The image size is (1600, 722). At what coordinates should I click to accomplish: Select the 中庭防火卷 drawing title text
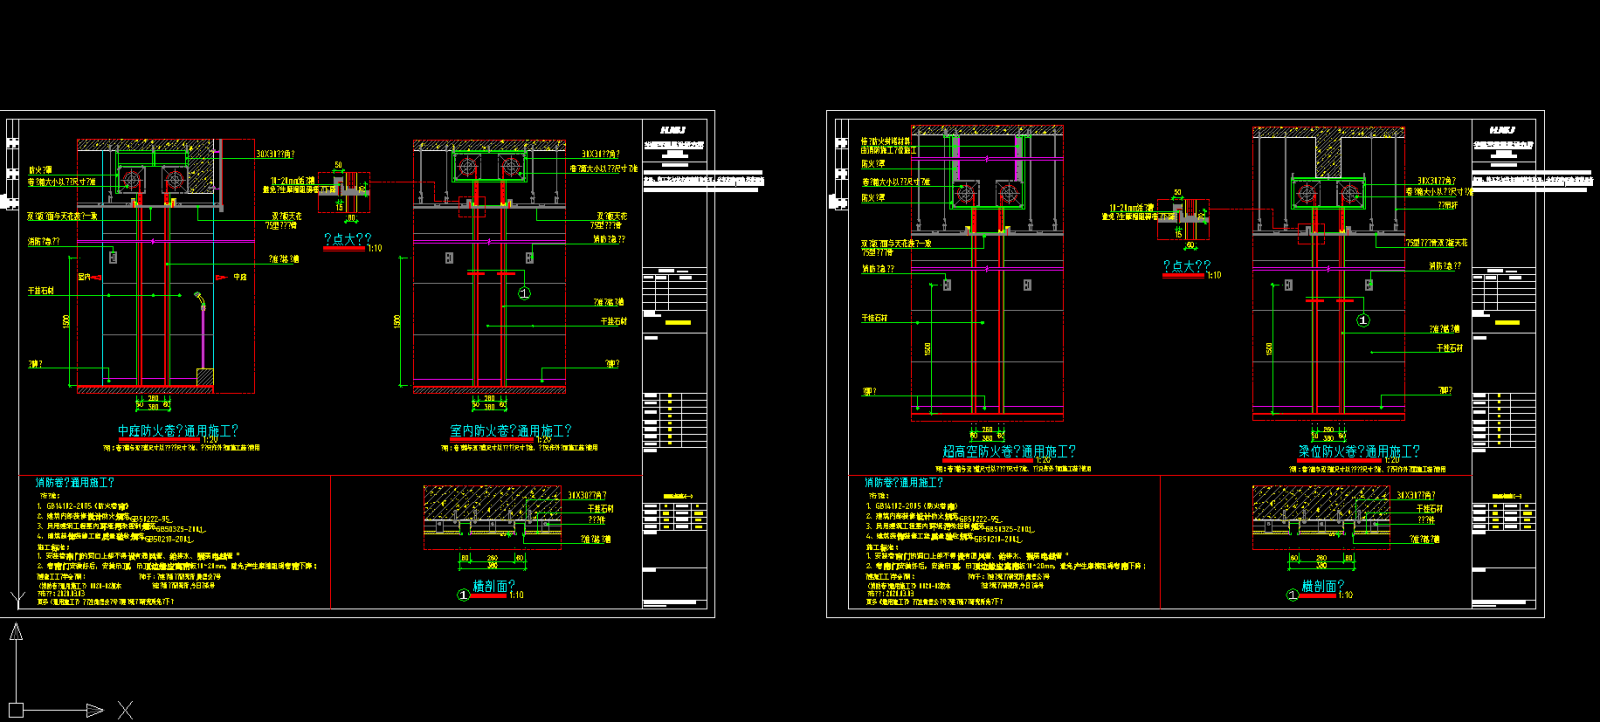[x=178, y=431]
